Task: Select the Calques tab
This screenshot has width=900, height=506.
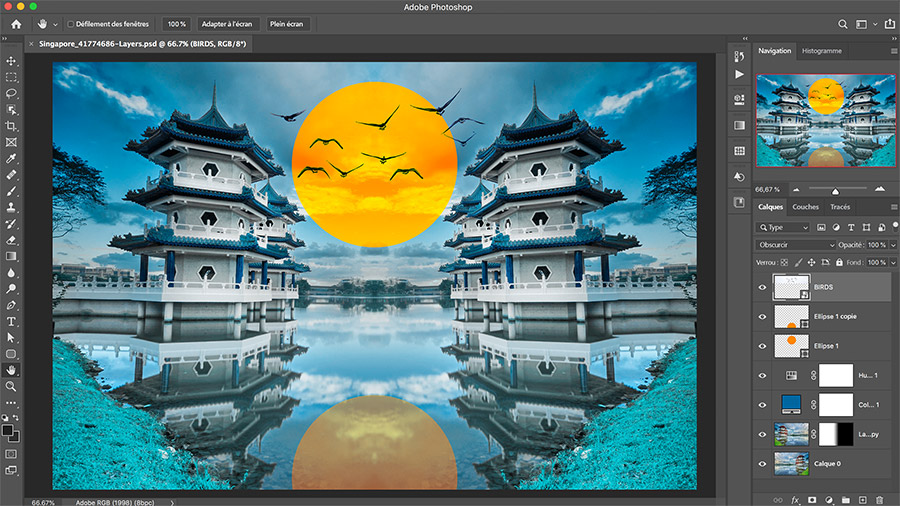Action: coord(770,207)
